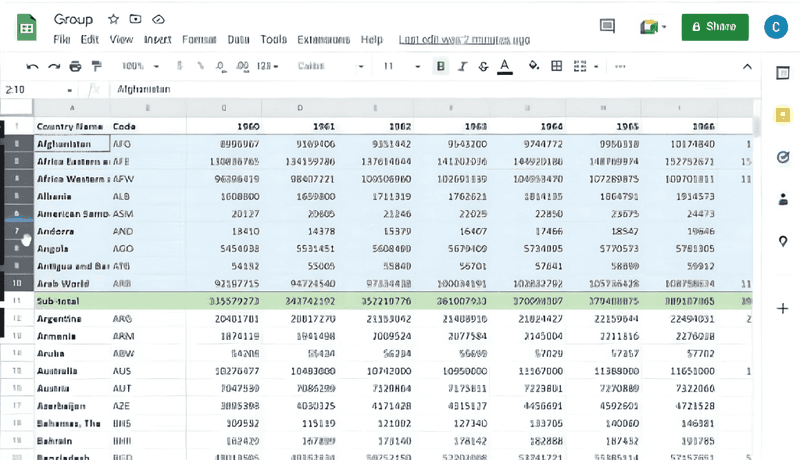Open the Insert menu
800x460 pixels.
[157, 39]
